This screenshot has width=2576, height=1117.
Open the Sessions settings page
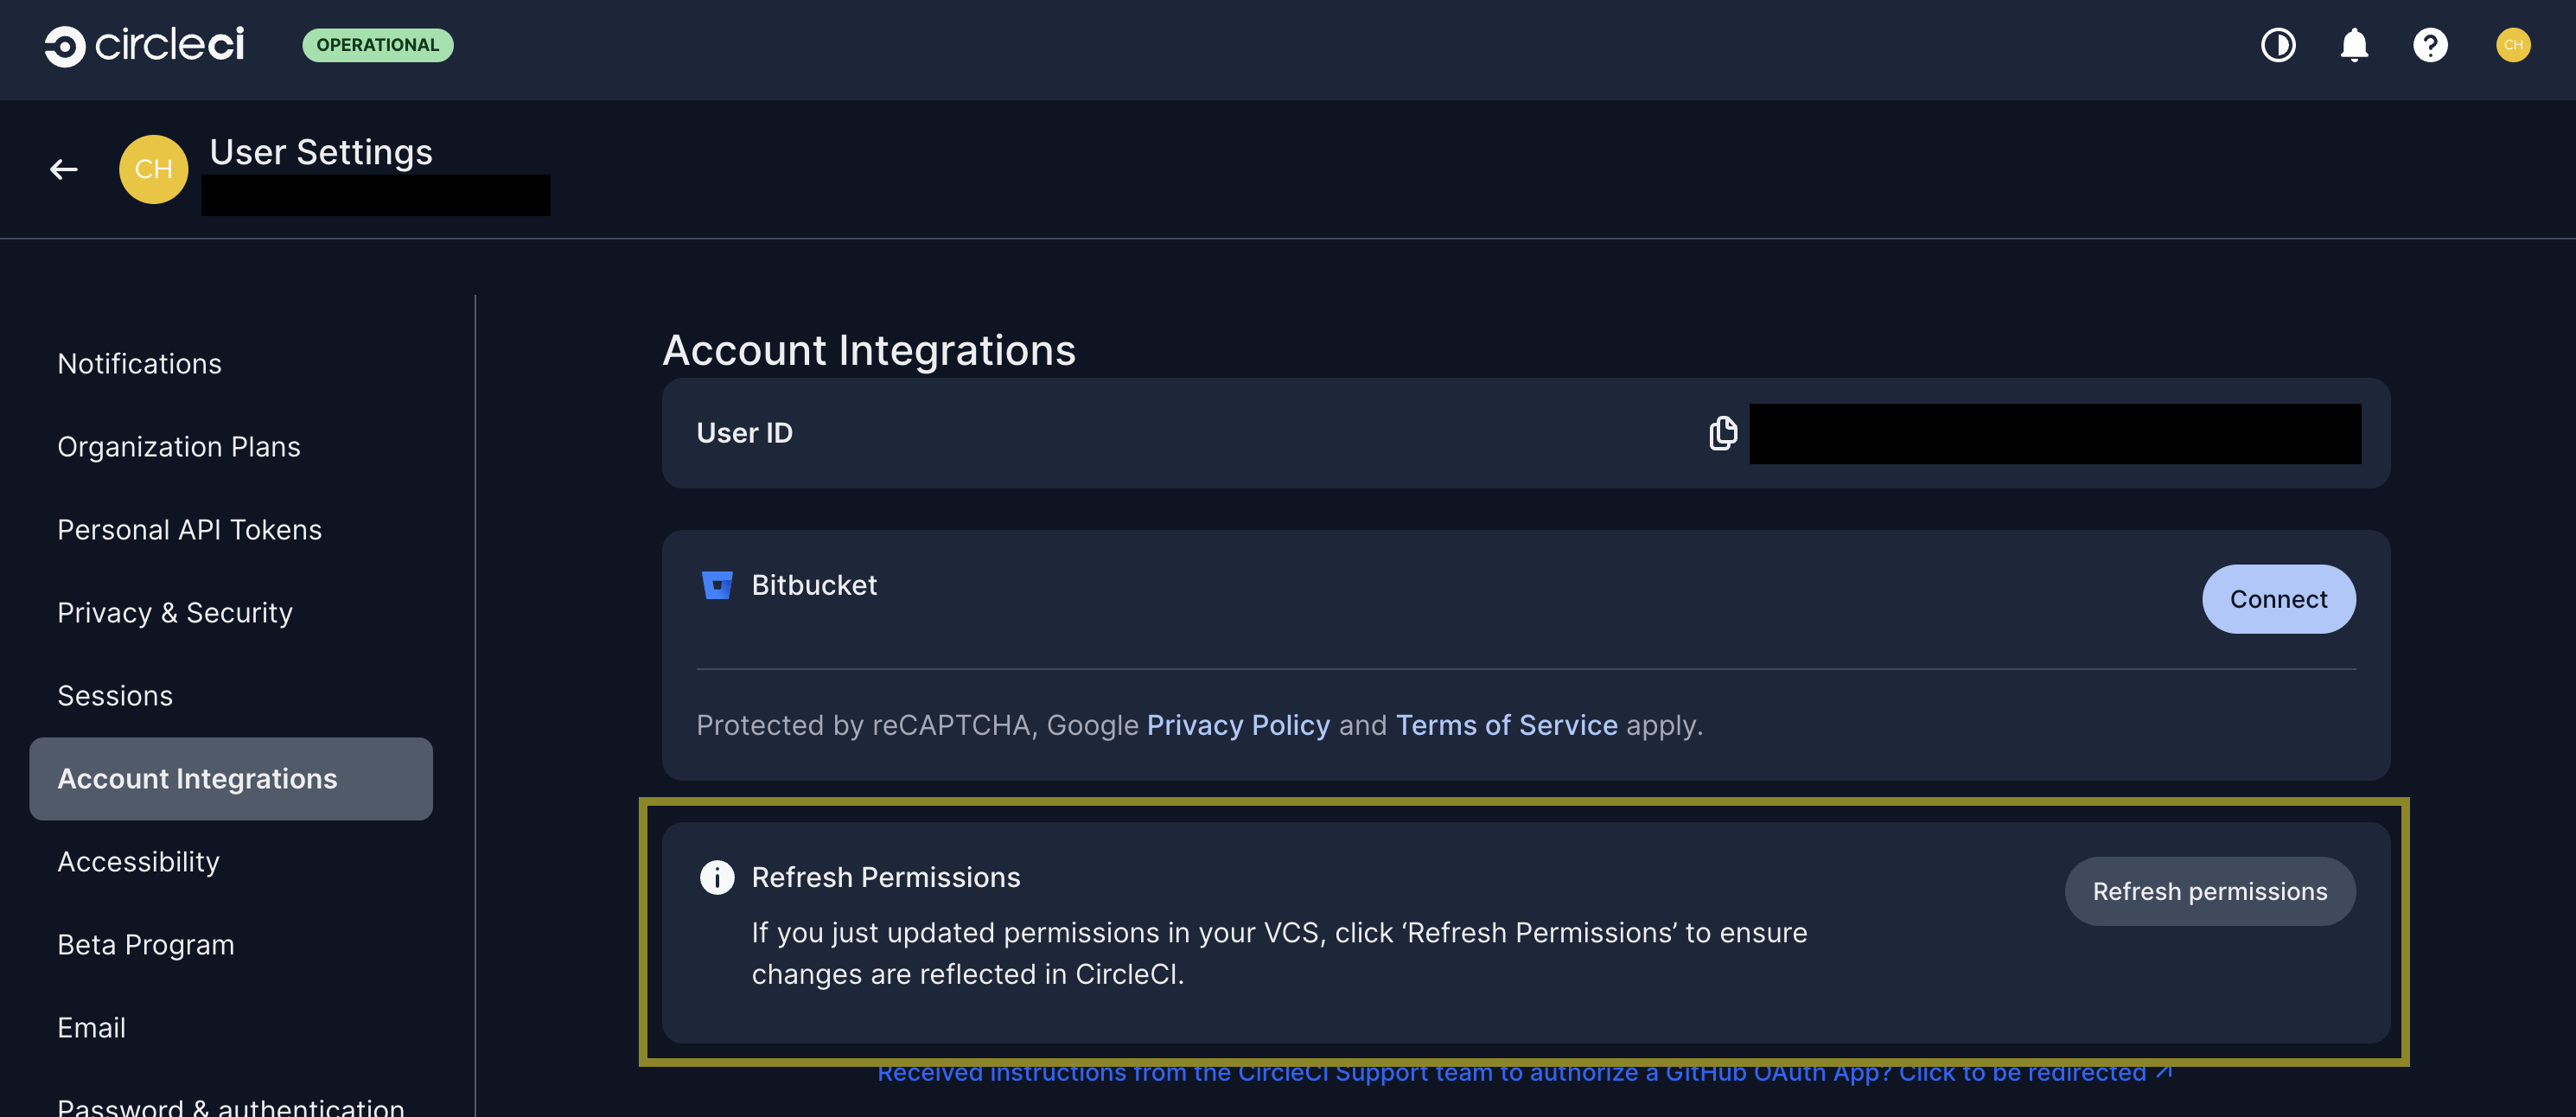[115, 696]
